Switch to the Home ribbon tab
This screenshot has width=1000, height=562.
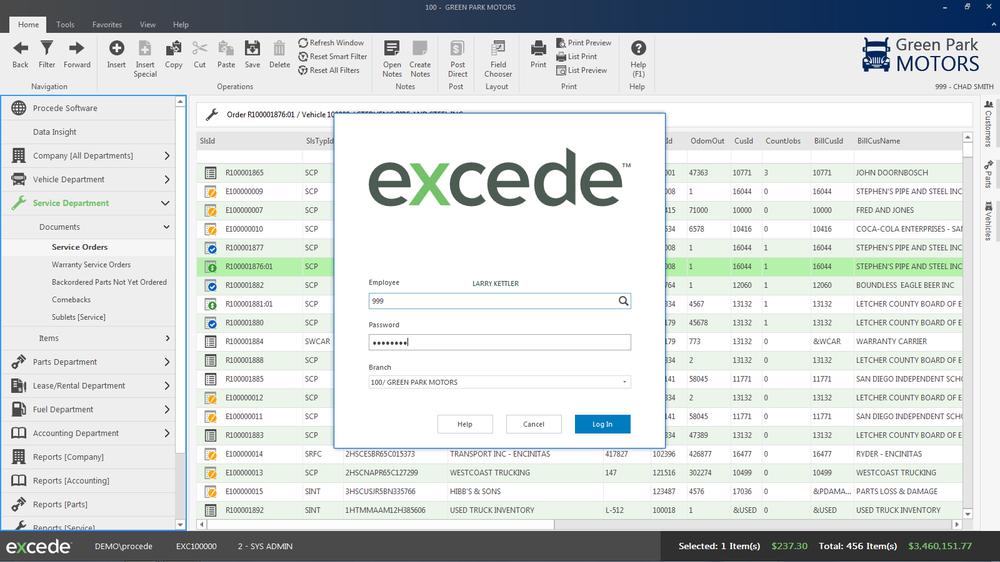(28, 24)
